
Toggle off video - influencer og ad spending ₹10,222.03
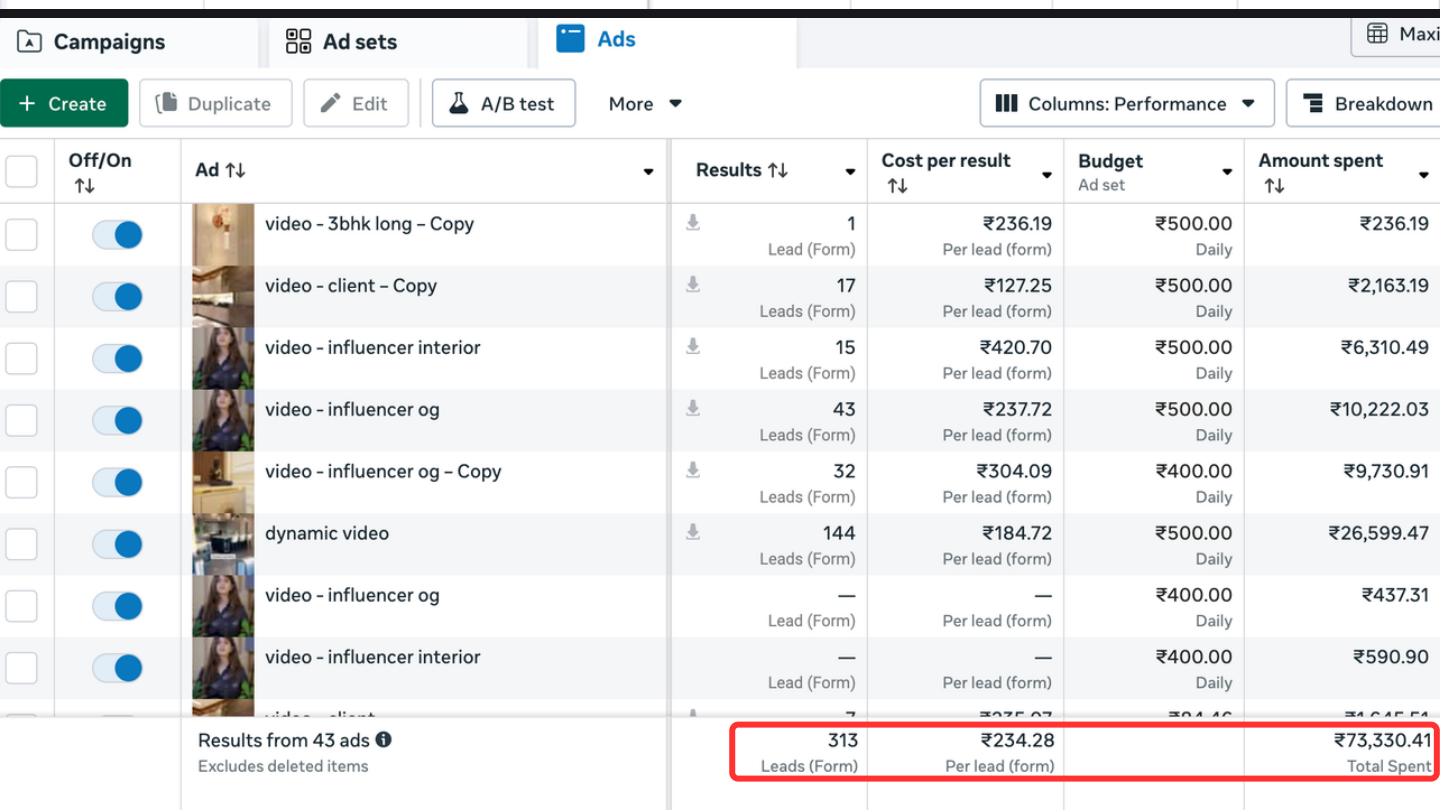point(117,421)
